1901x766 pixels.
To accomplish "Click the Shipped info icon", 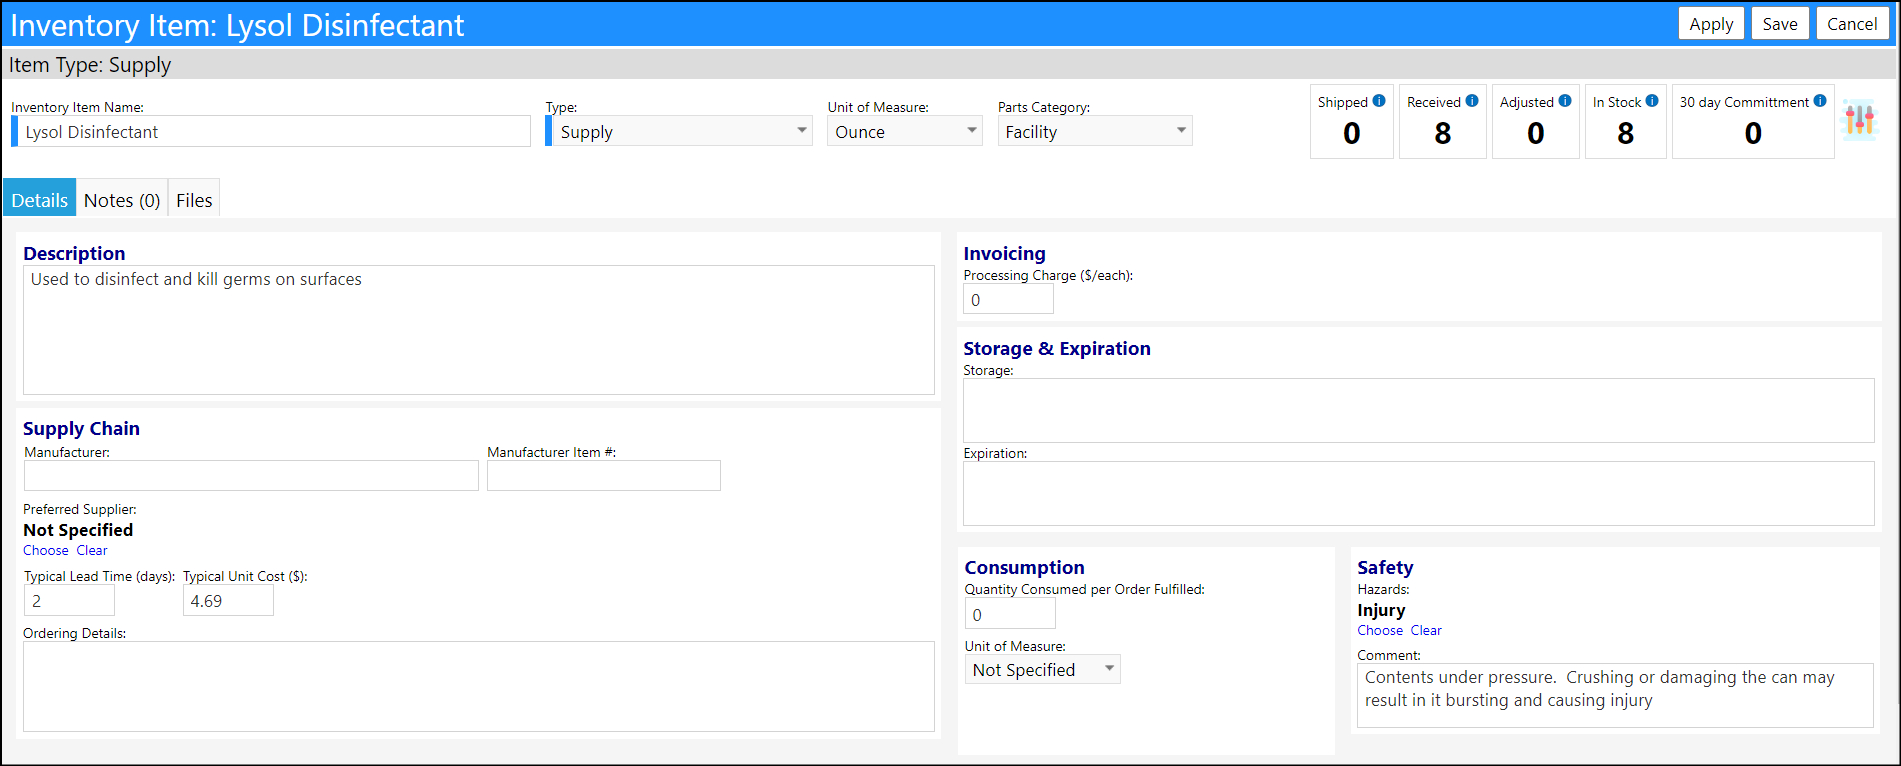I will tap(1379, 101).
